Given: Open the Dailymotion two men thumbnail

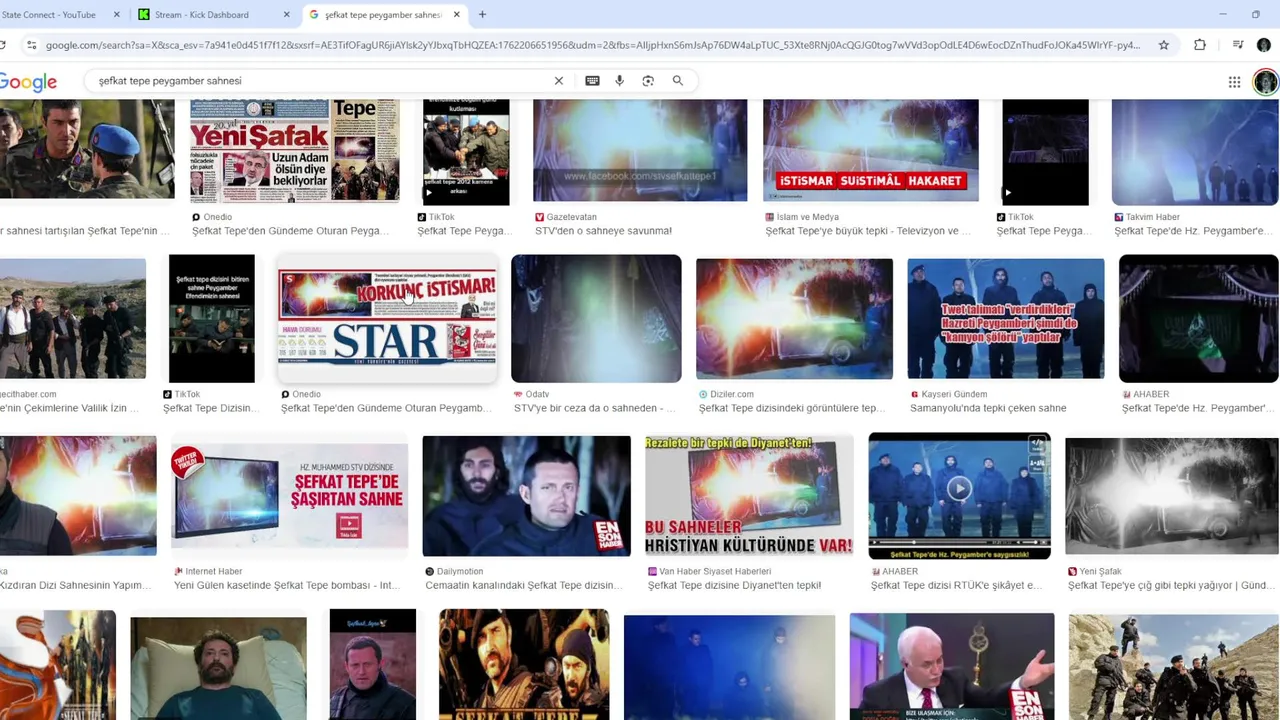Looking at the screenshot, I should click(x=526, y=496).
